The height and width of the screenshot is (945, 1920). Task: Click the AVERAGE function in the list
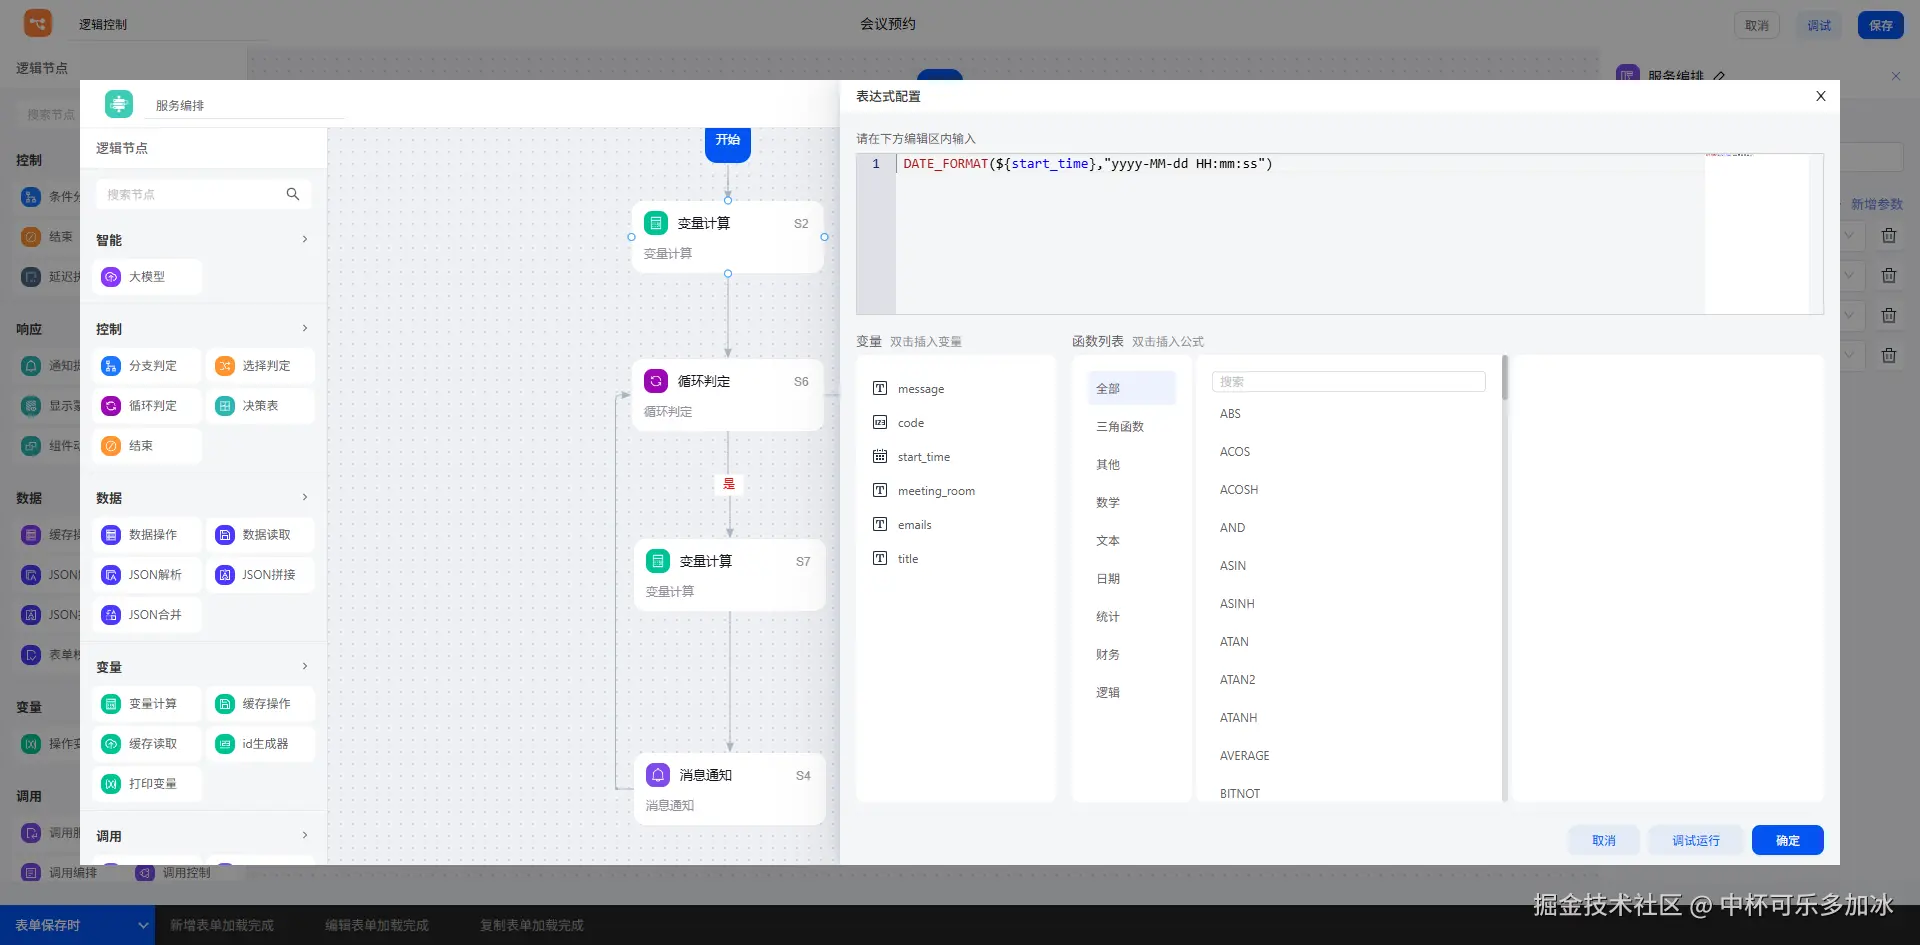[x=1245, y=756]
